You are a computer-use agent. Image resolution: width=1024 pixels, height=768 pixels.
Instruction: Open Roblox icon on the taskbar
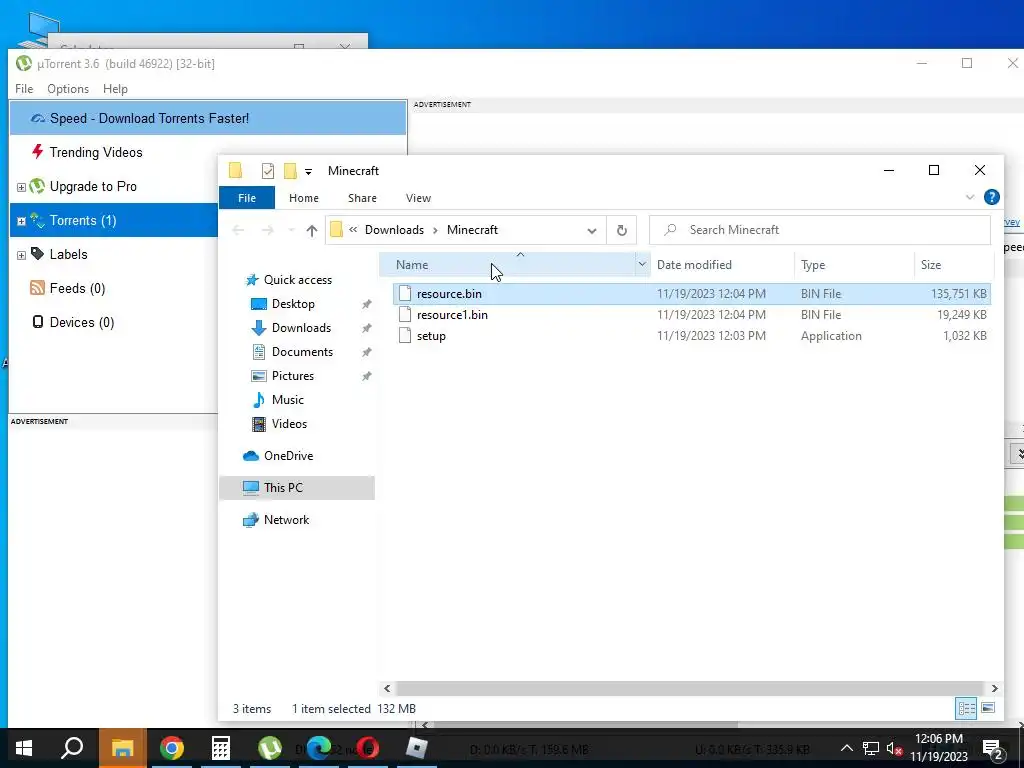point(417,748)
